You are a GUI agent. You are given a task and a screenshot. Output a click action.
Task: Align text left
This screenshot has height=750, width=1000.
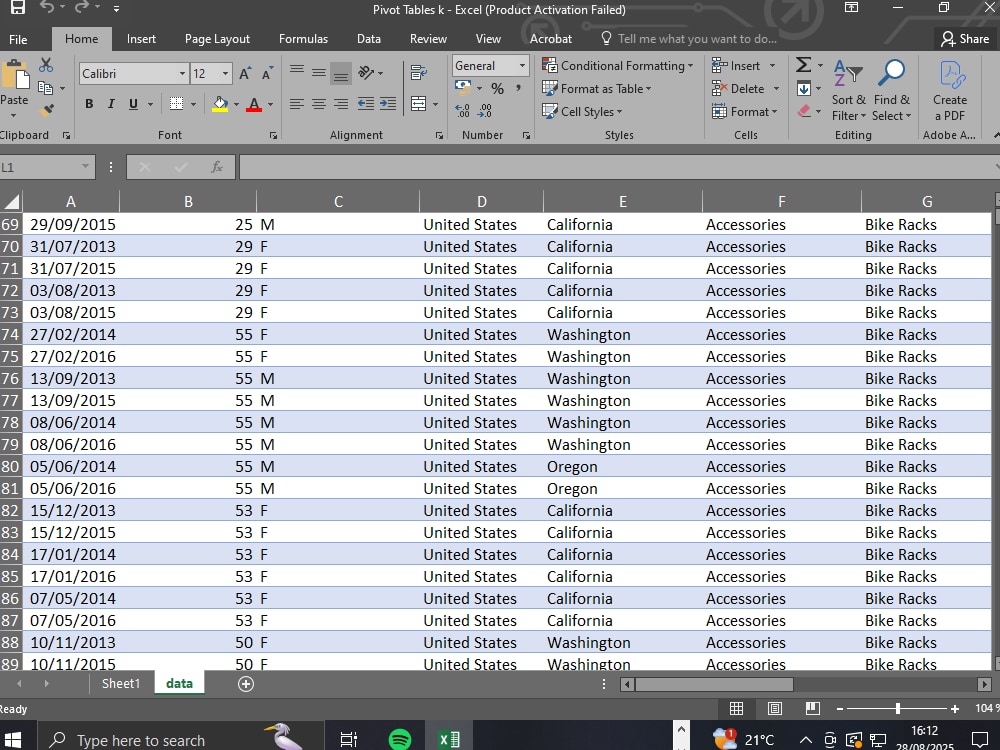click(297, 104)
